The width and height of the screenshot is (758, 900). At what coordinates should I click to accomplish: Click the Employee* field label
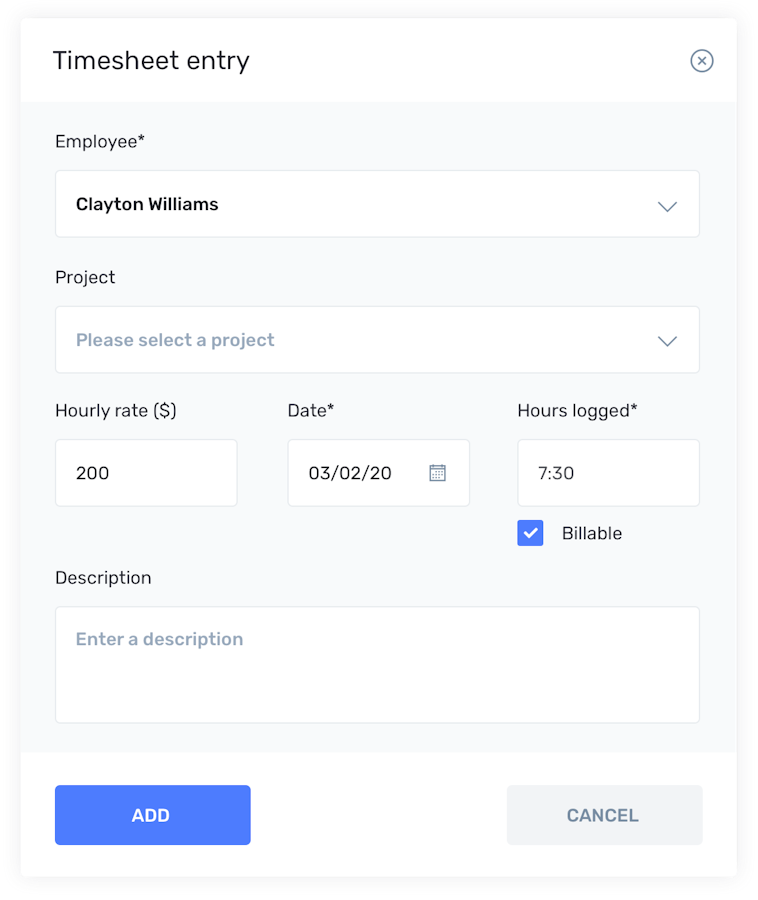coord(100,142)
